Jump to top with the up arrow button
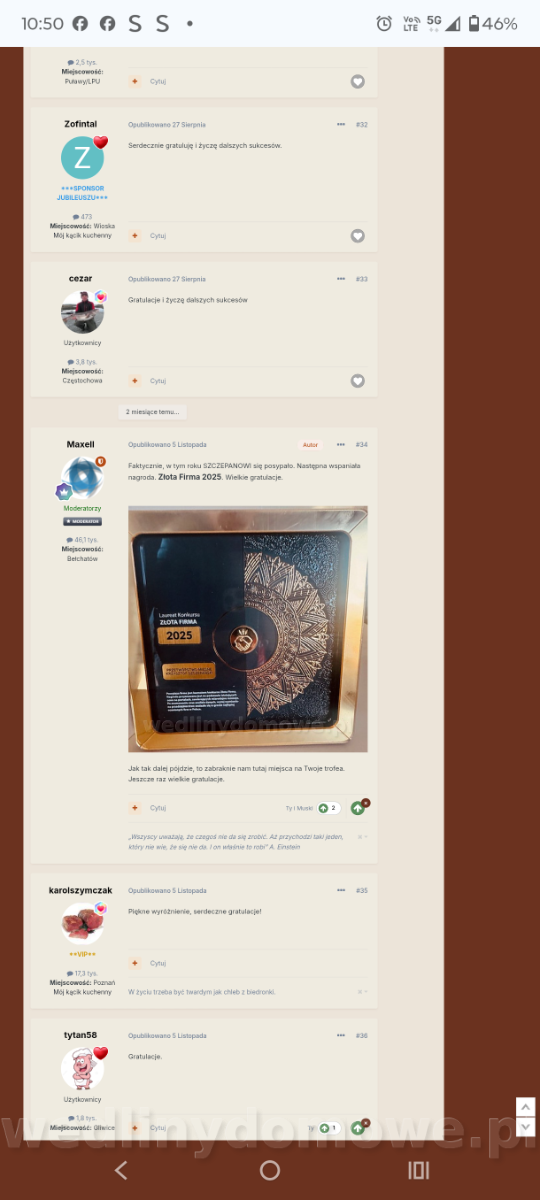The height and width of the screenshot is (1200, 540). tap(525, 1107)
